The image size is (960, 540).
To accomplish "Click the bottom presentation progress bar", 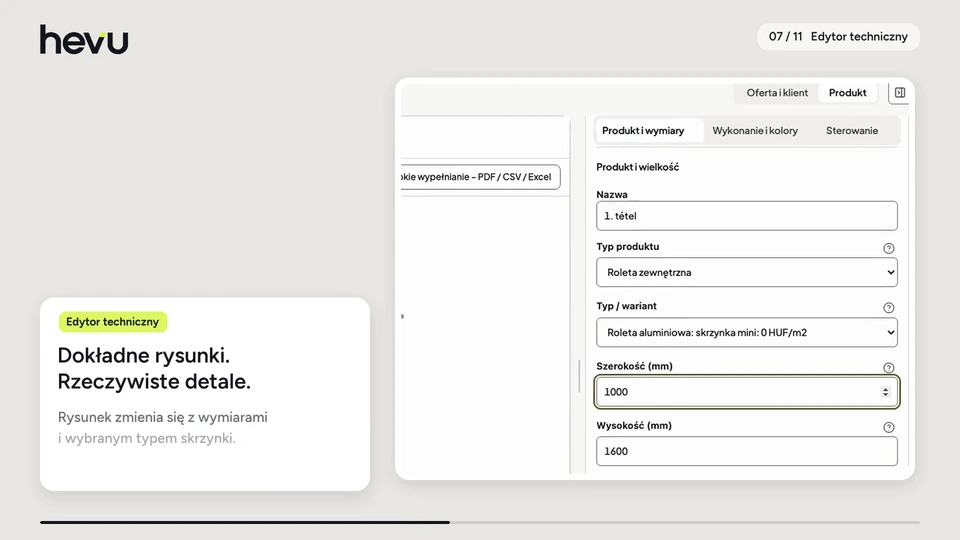I will [x=480, y=522].
